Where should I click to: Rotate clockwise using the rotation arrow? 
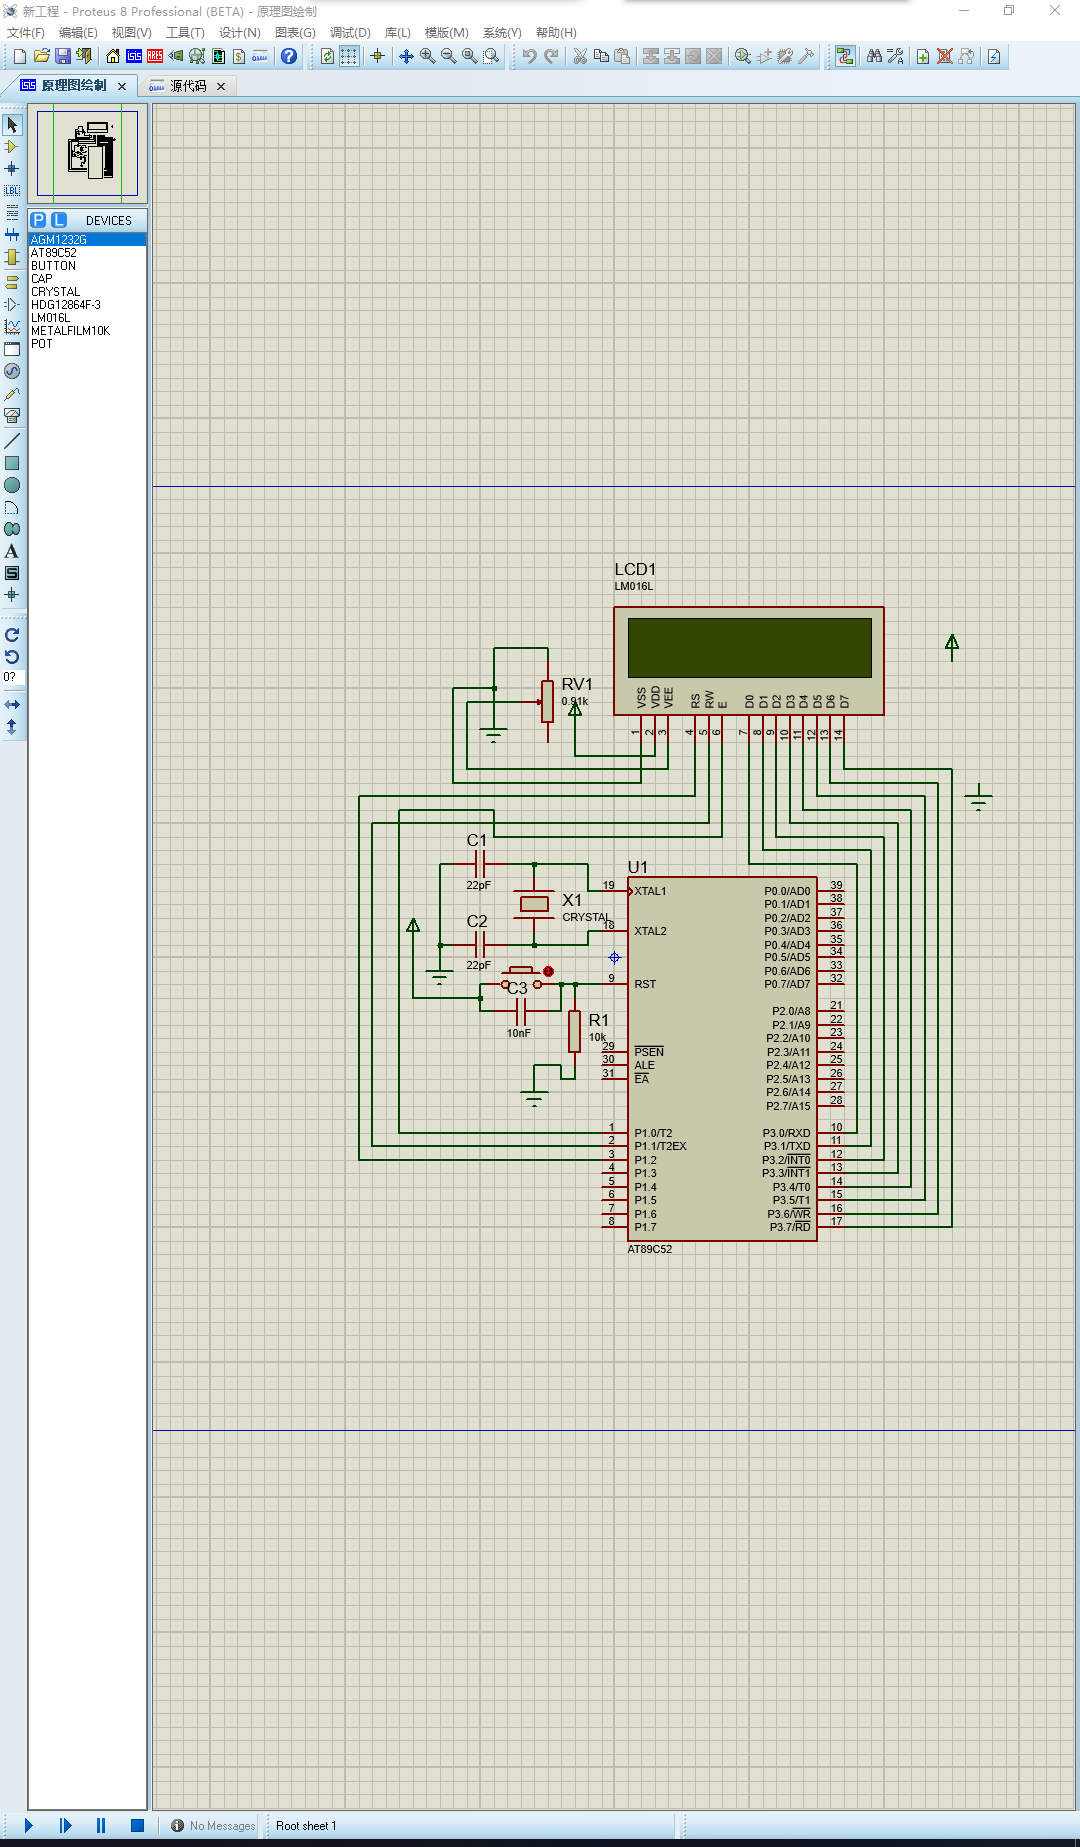pyautogui.click(x=12, y=635)
